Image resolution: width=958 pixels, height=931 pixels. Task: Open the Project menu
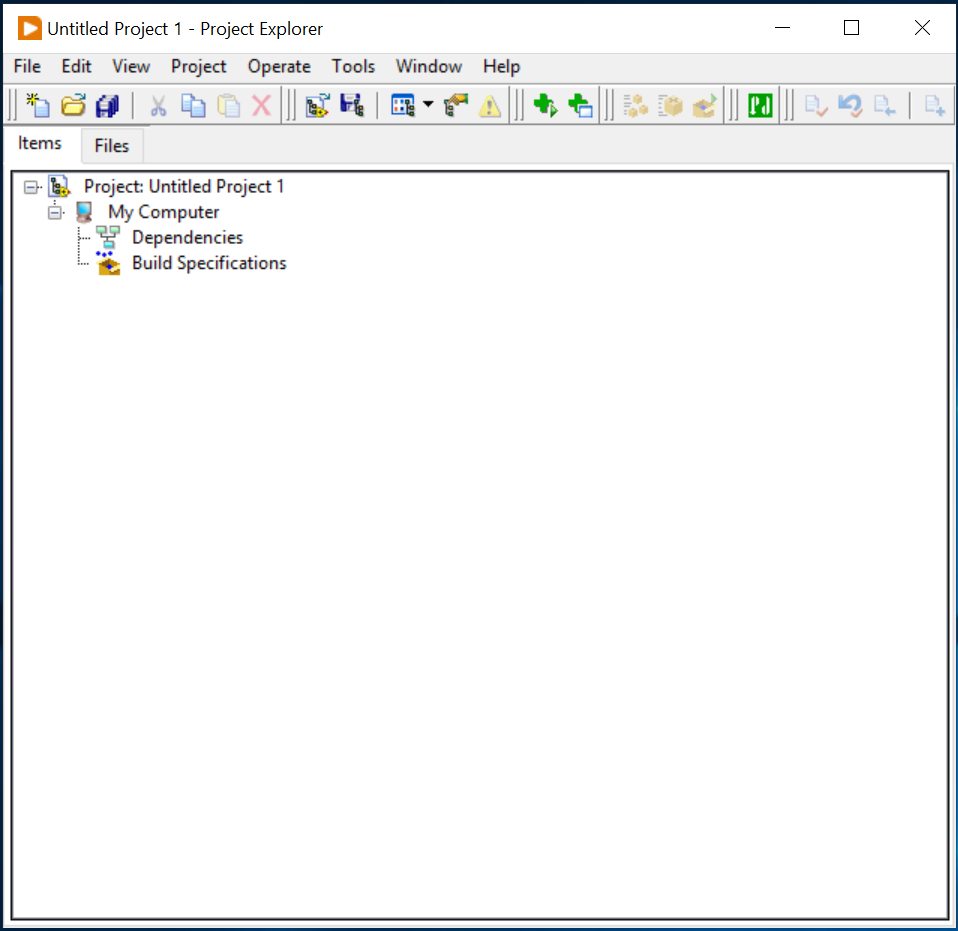(x=198, y=66)
